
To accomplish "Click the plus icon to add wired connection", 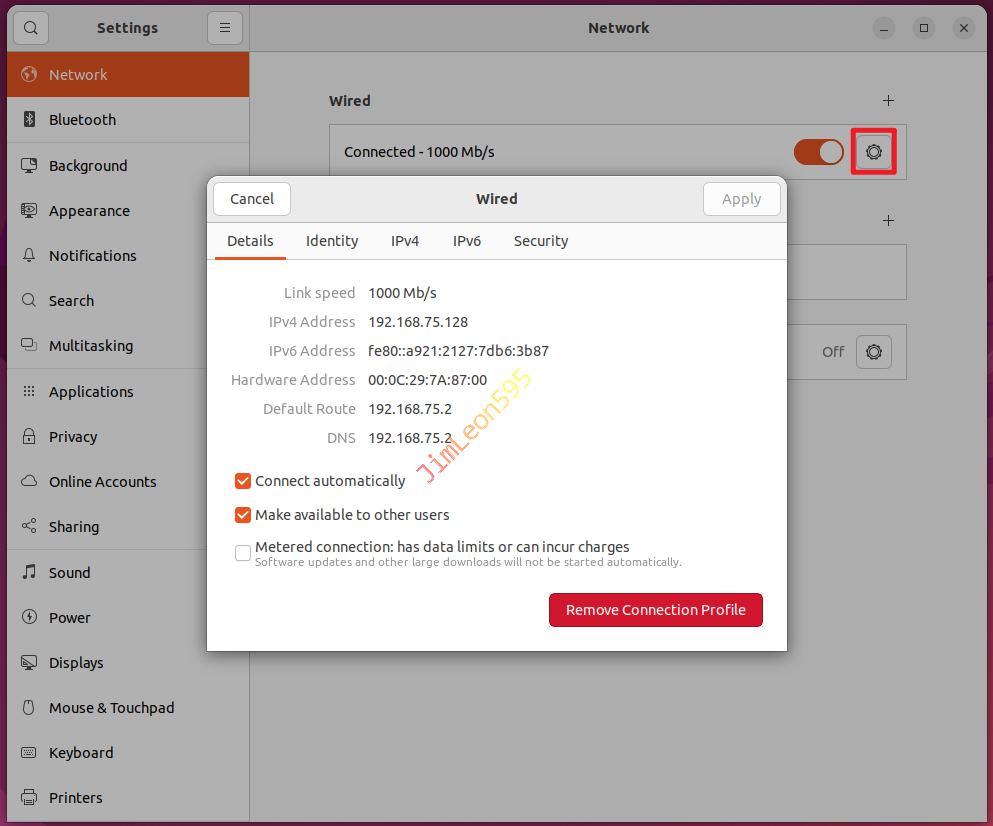I will pos(888,101).
